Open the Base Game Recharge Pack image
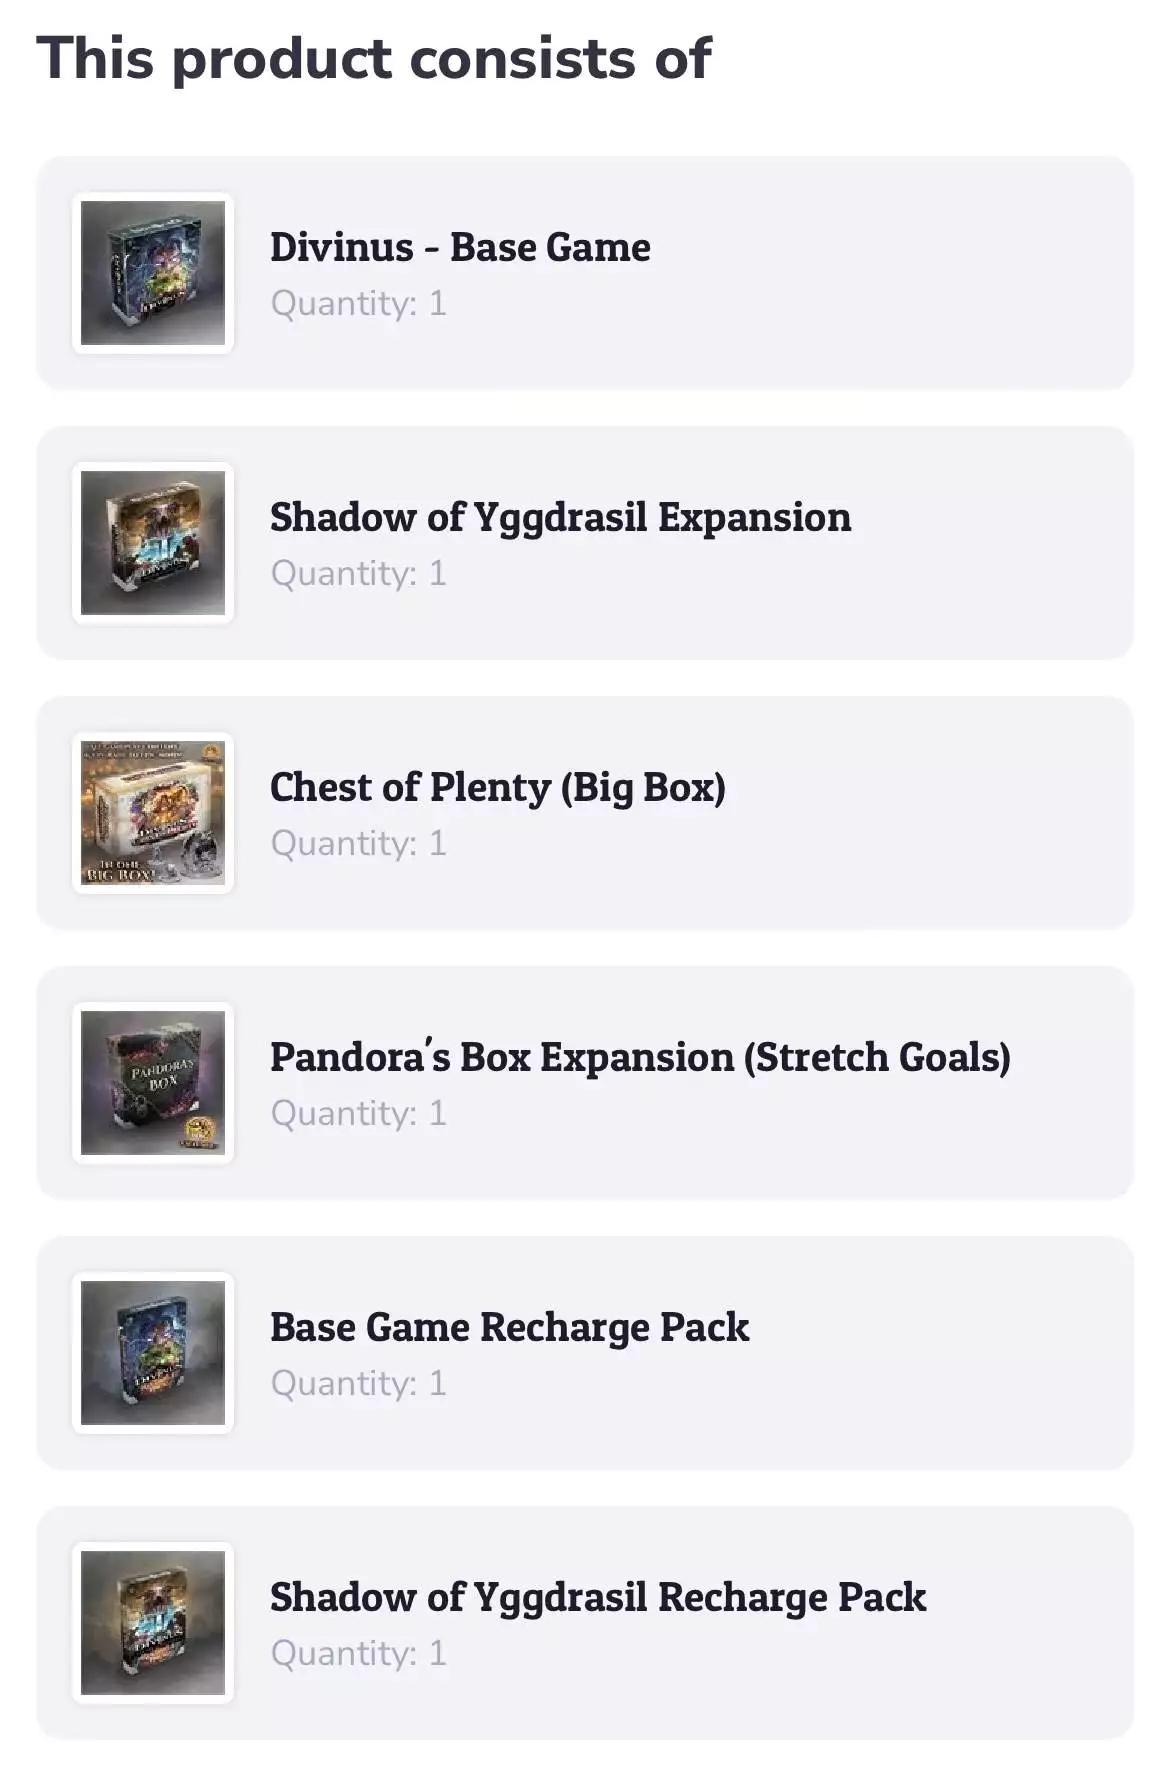The image size is (1164, 1770). [x=153, y=1353]
